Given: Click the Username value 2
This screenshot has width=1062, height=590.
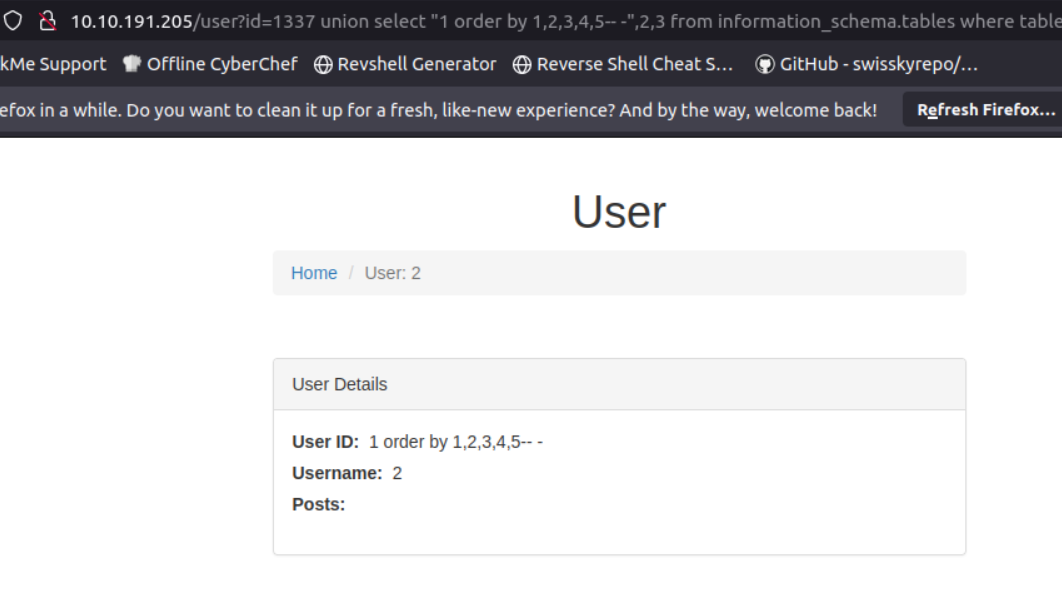Looking at the screenshot, I should tap(397, 473).
